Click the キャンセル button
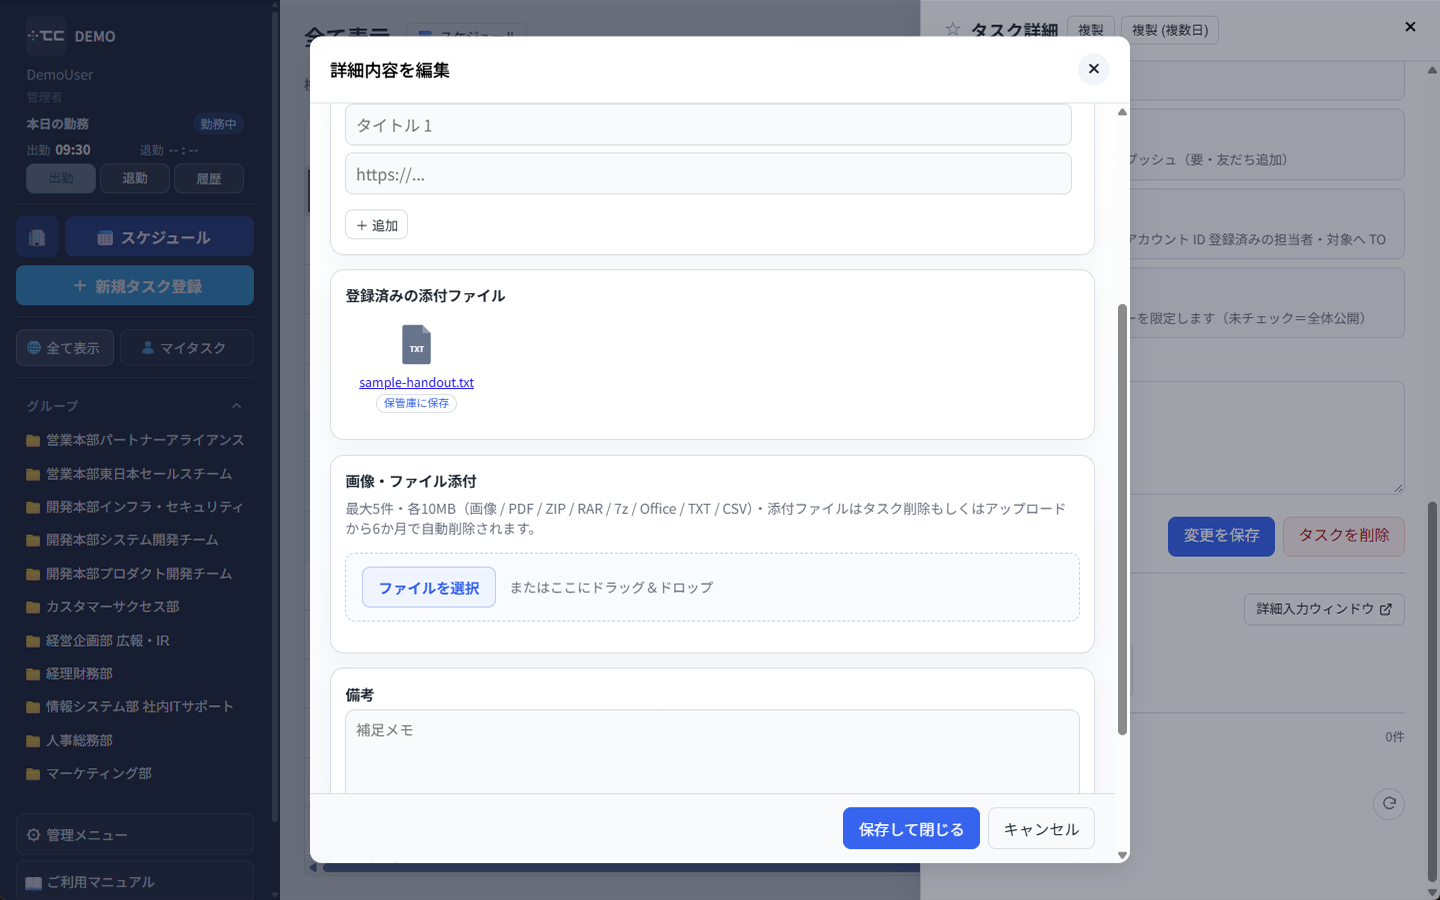Screen dimensions: 1440x900 (1041, 829)
